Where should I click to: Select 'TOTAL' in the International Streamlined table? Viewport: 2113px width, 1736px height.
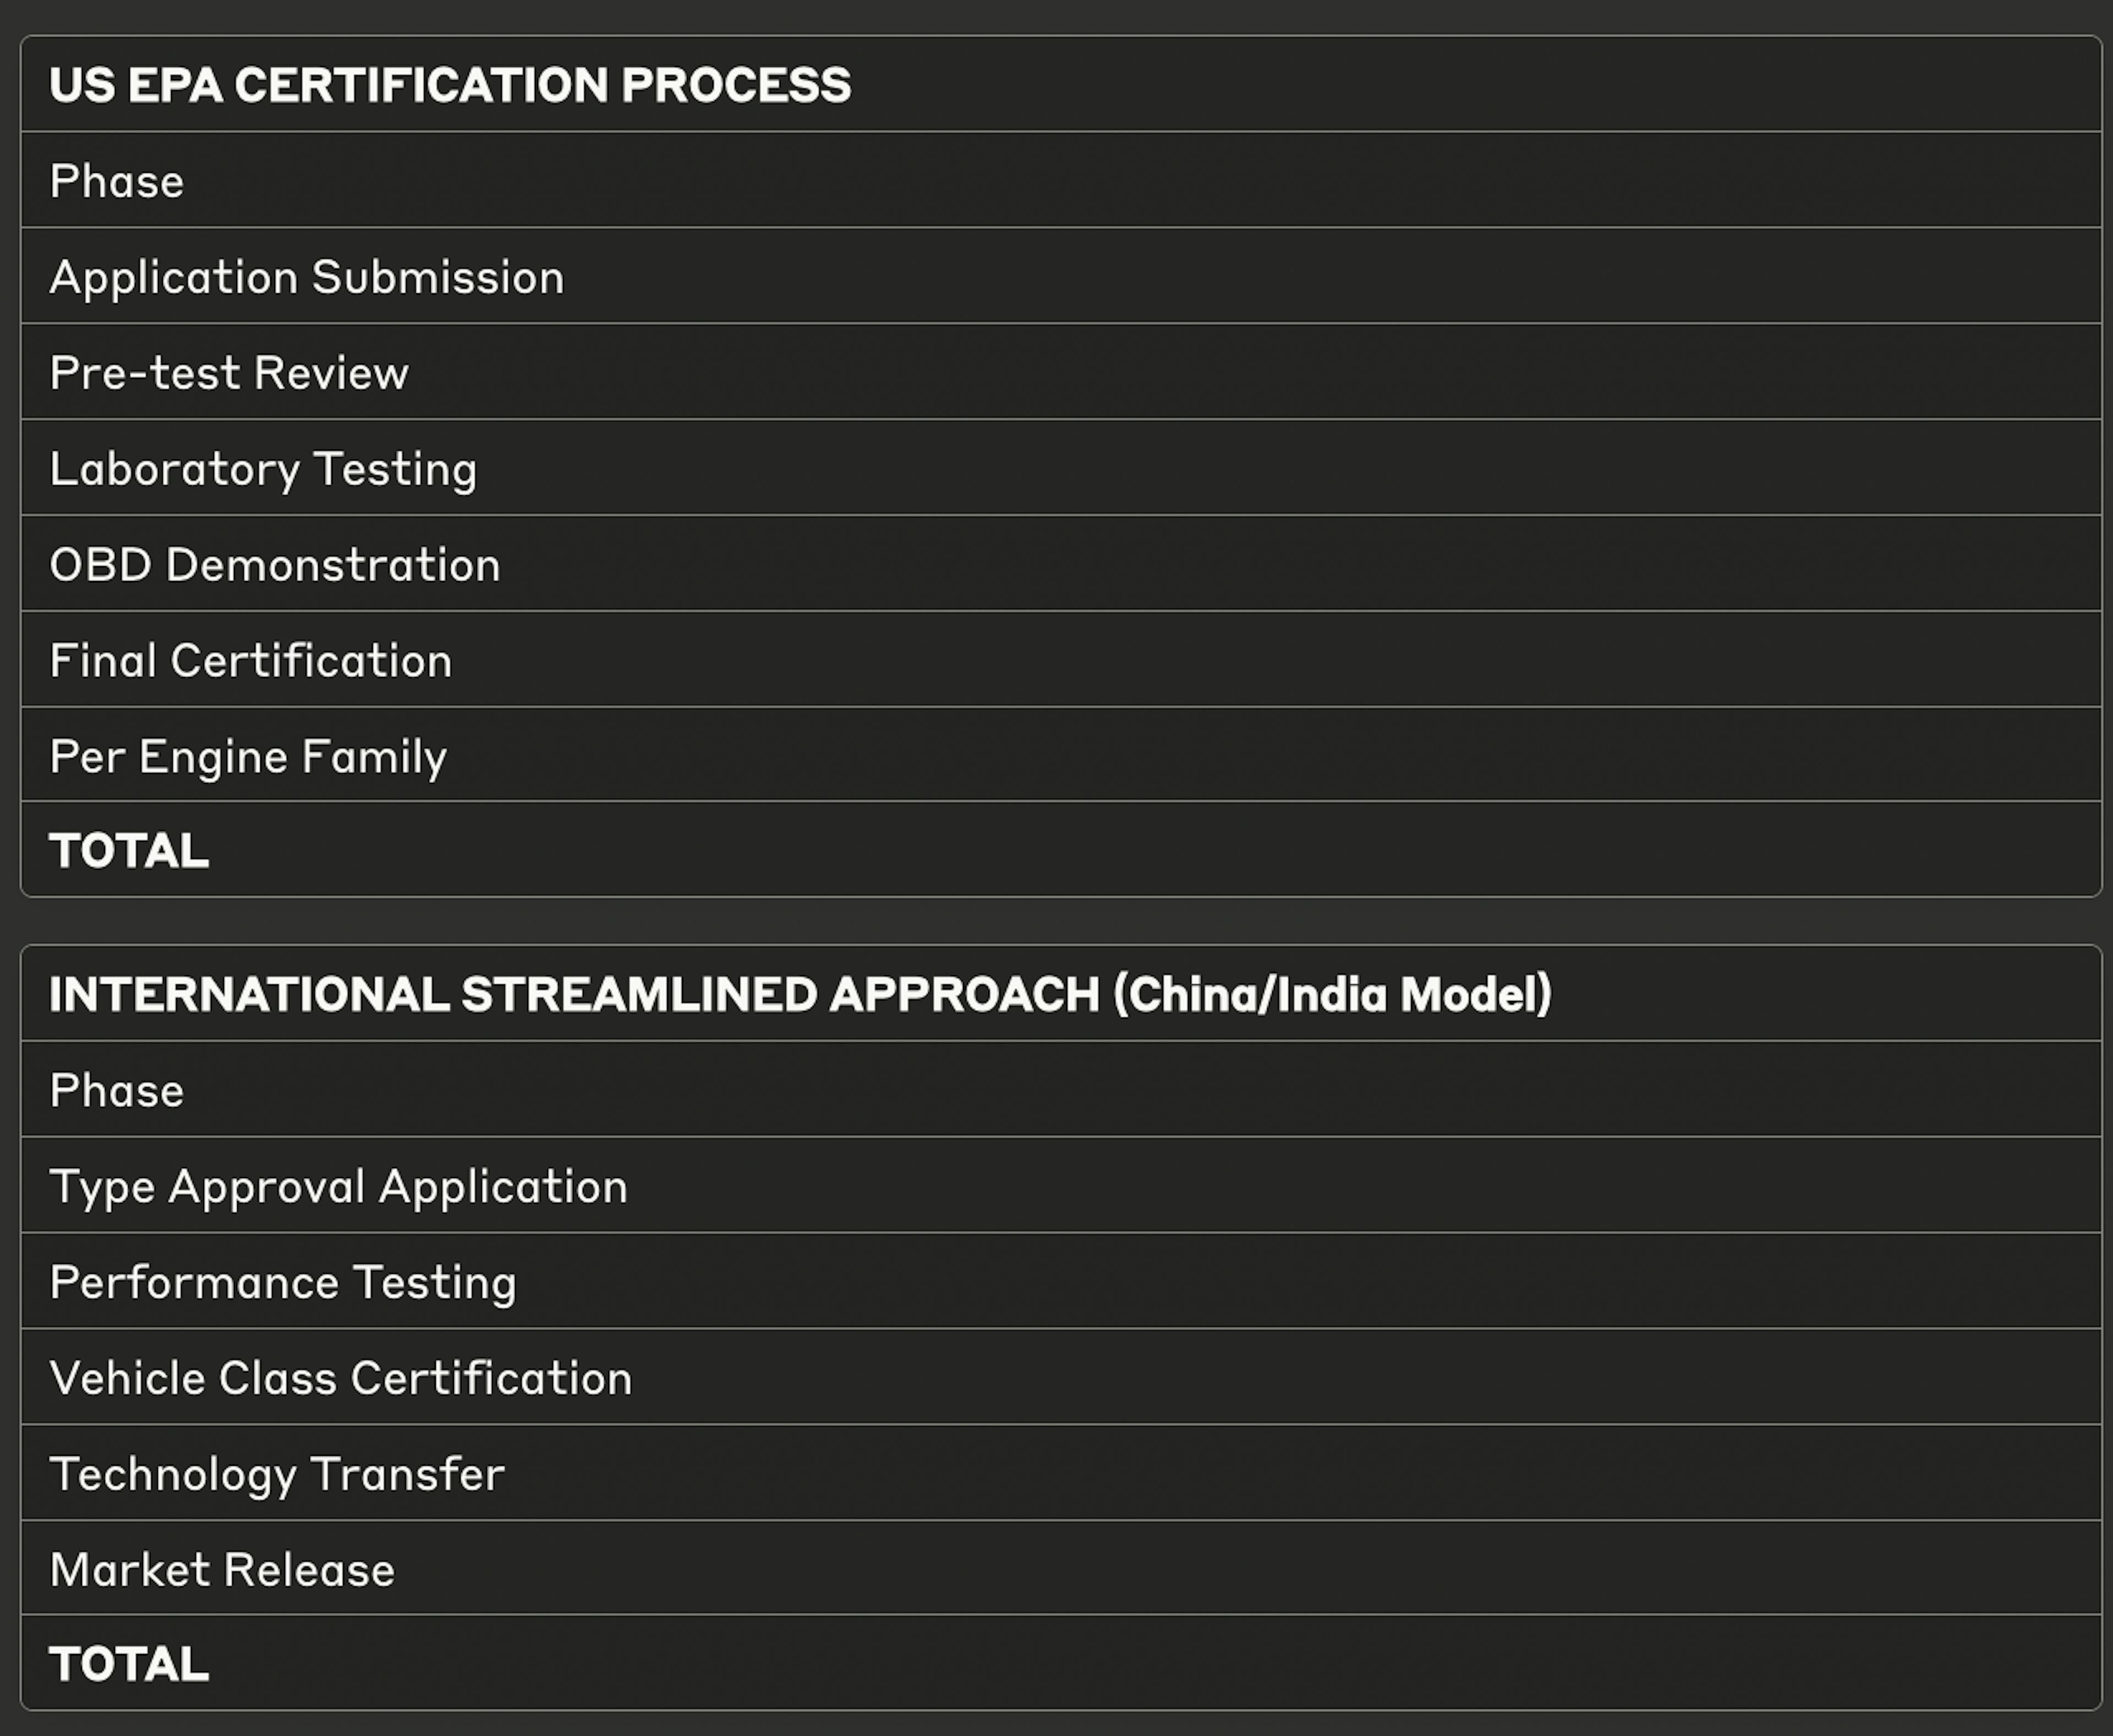[1060, 1663]
